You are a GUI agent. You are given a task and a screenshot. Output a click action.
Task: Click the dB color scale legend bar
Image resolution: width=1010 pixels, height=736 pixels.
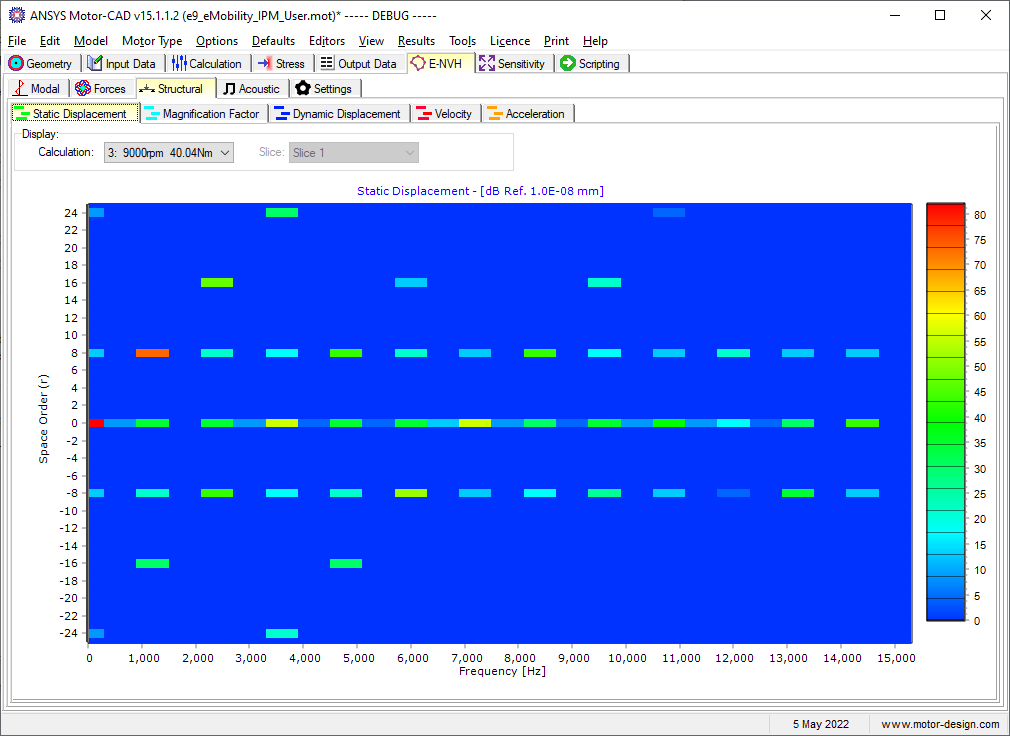pyautogui.click(x=946, y=411)
